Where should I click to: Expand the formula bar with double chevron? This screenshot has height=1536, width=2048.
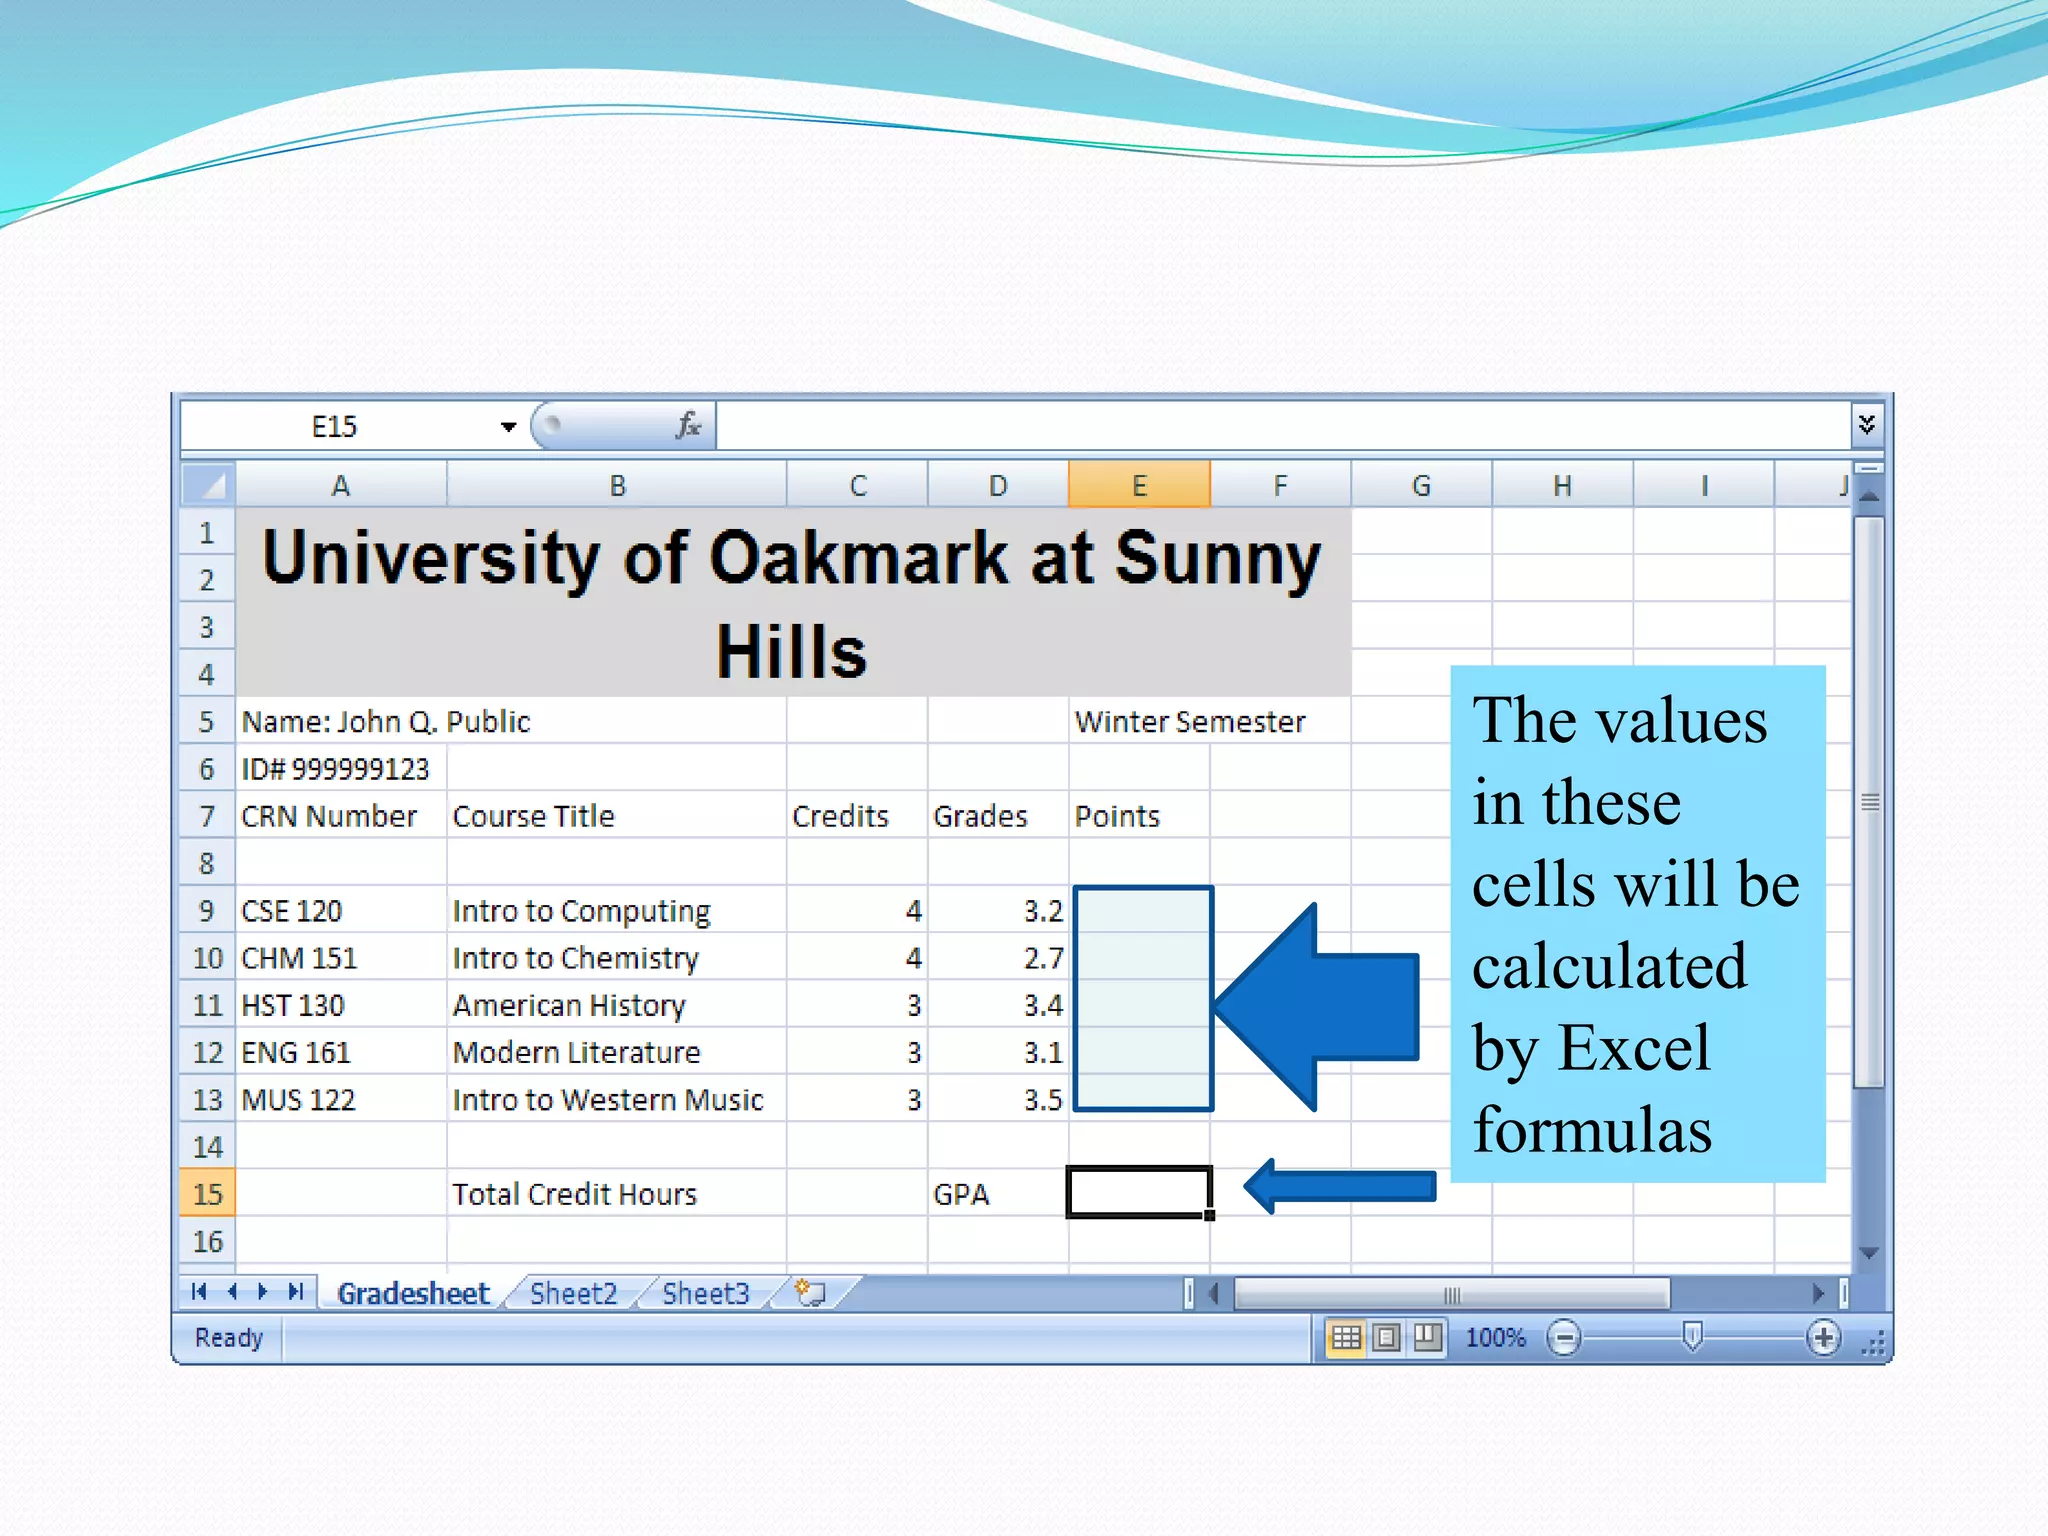(1866, 425)
